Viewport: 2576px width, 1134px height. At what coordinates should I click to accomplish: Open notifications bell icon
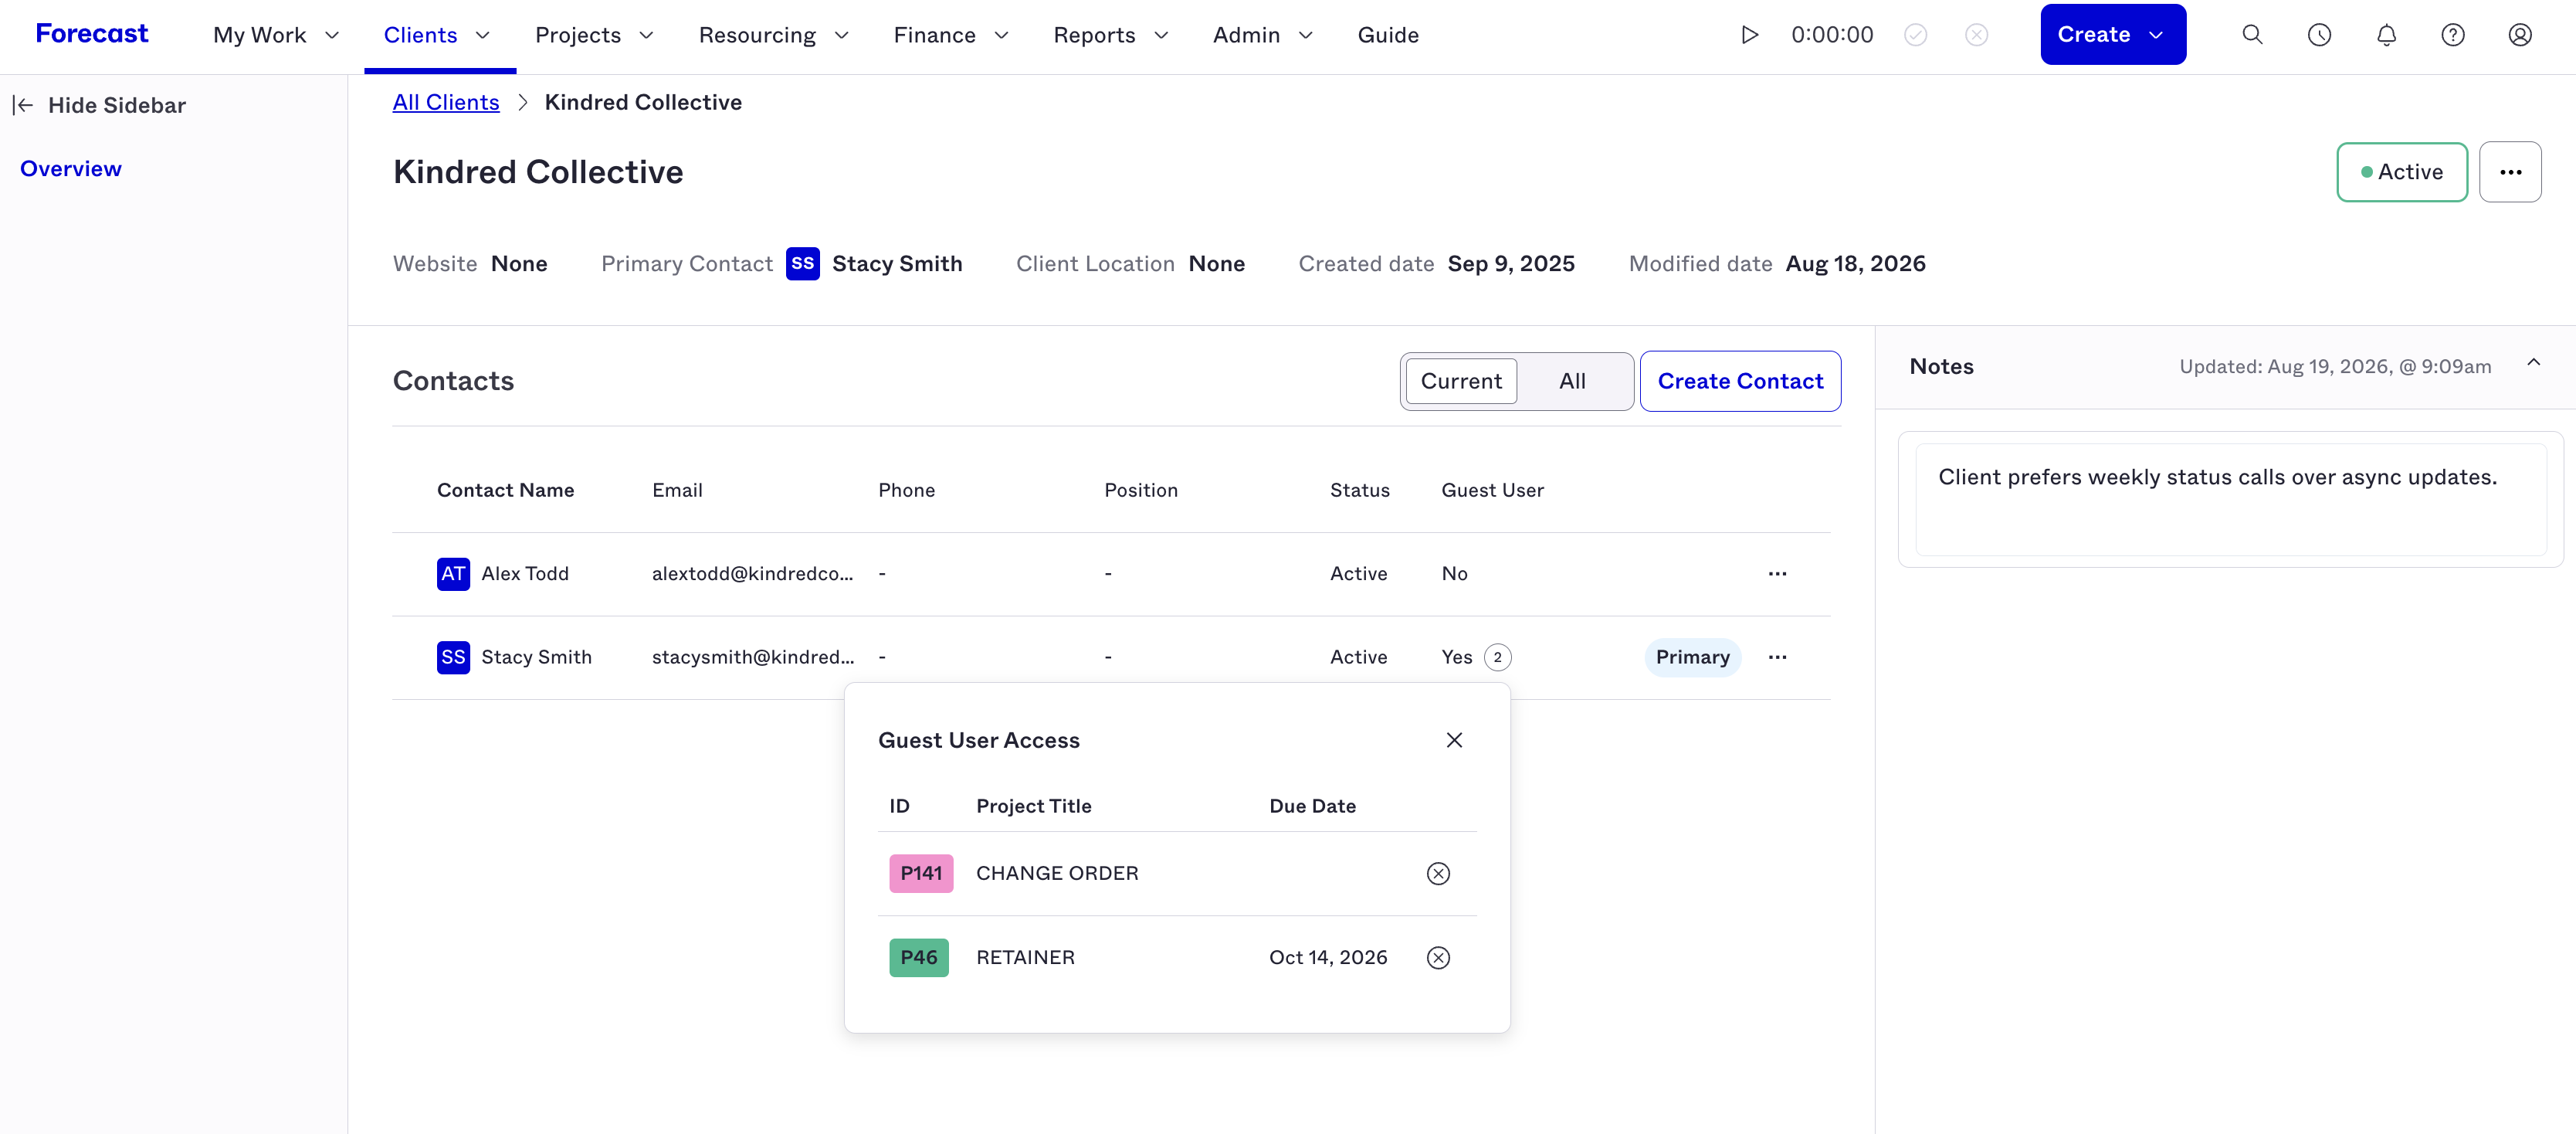coord(2386,35)
